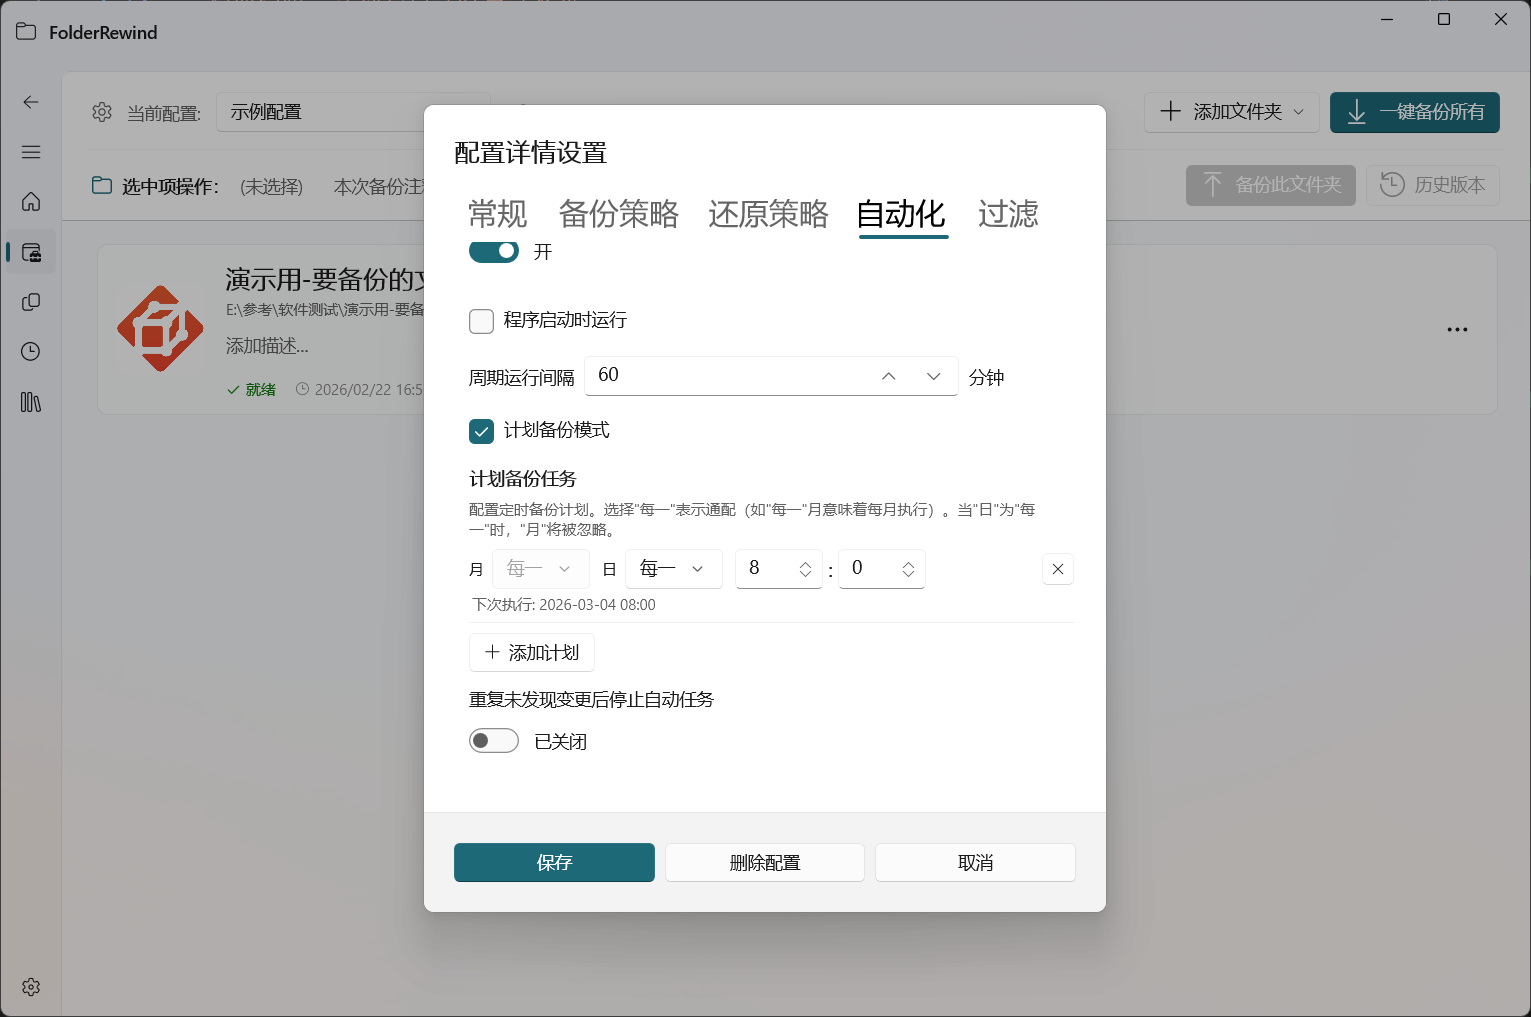Enable 程序启动时运行 checkbox

click(481, 321)
